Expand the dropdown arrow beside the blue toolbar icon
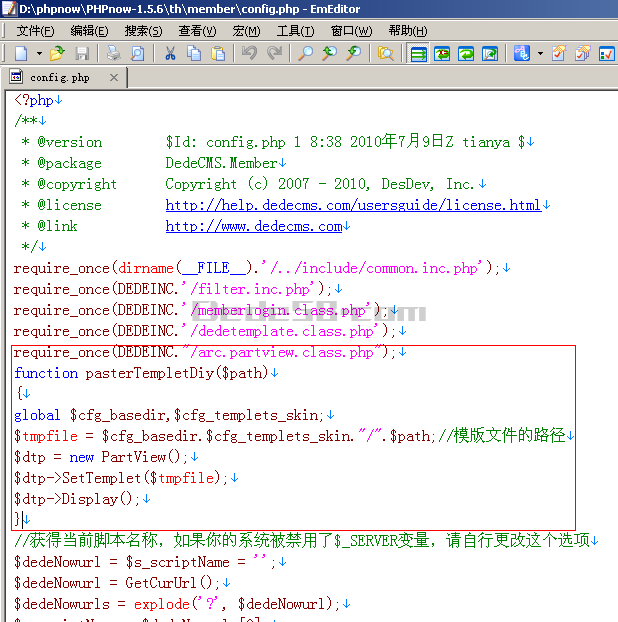This screenshot has width=618, height=622. 540,53
